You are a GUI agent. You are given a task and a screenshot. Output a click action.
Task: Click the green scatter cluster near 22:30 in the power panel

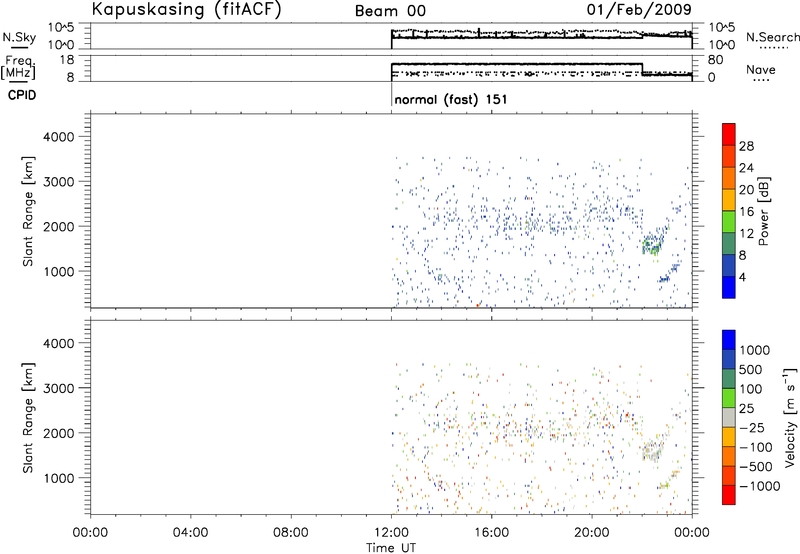click(652, 246)
